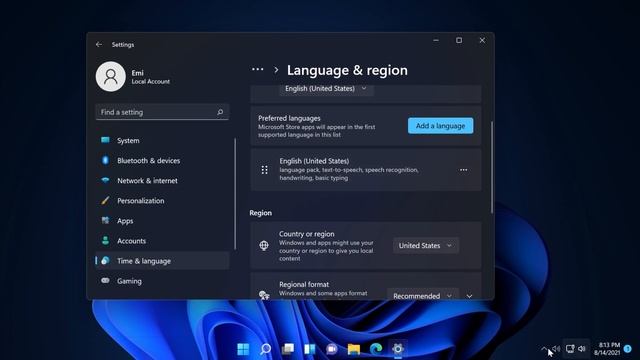Open the Emi user profile picture
Image resolution: width=640 pixels, height=360 pixels.
click(111, 76)
